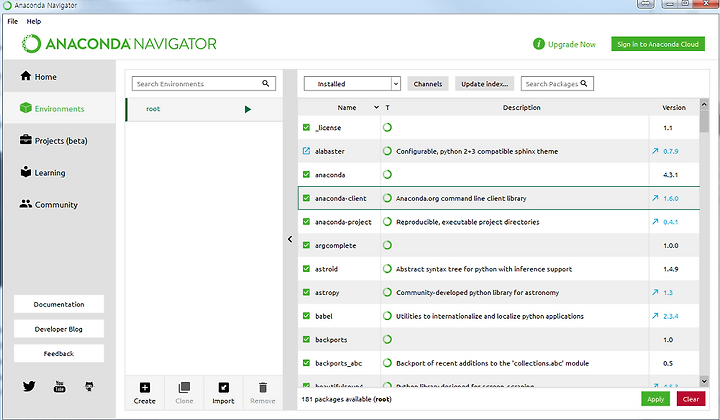This screenshot has height=420, width=720.
Task: Clear the pending package changes
Action: point(691,399)
